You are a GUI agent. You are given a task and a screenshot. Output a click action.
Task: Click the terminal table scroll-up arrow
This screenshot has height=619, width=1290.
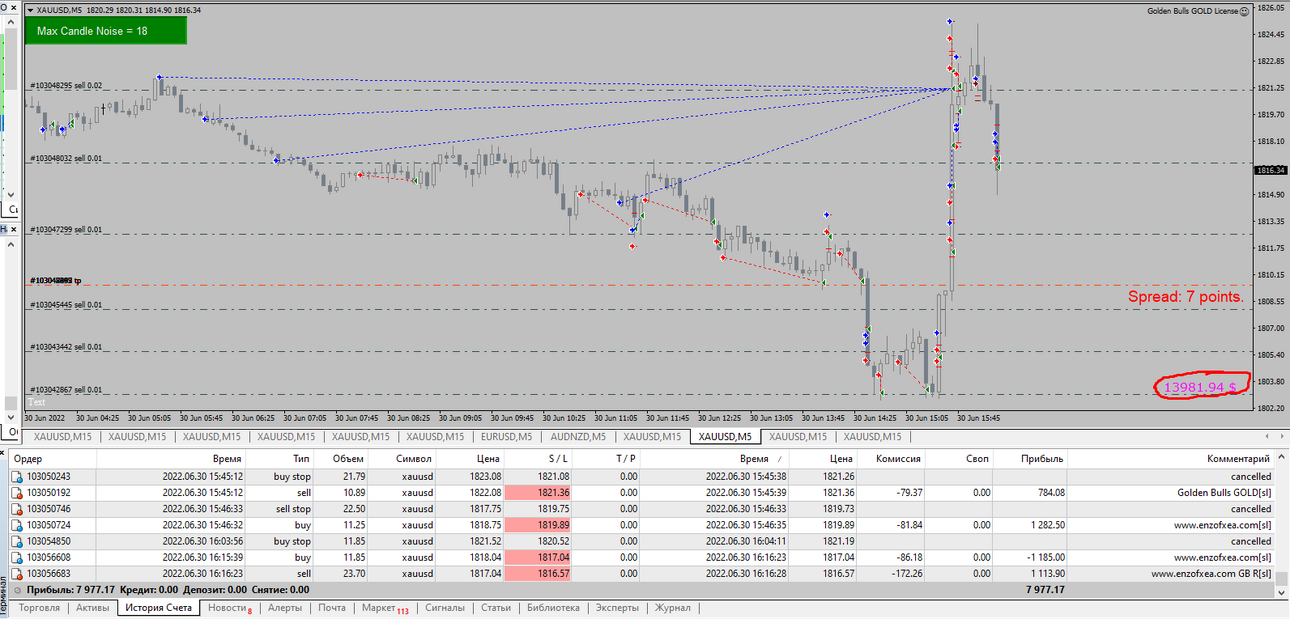1283,457
